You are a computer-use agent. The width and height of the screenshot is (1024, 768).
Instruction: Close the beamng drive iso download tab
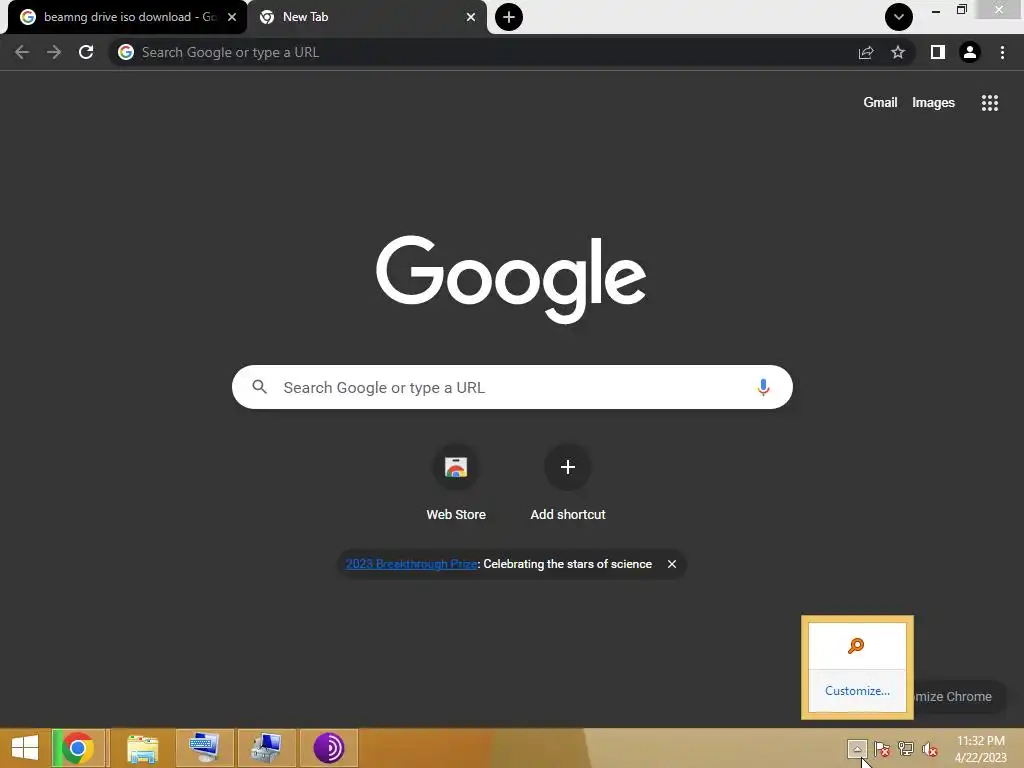point(232,17)
